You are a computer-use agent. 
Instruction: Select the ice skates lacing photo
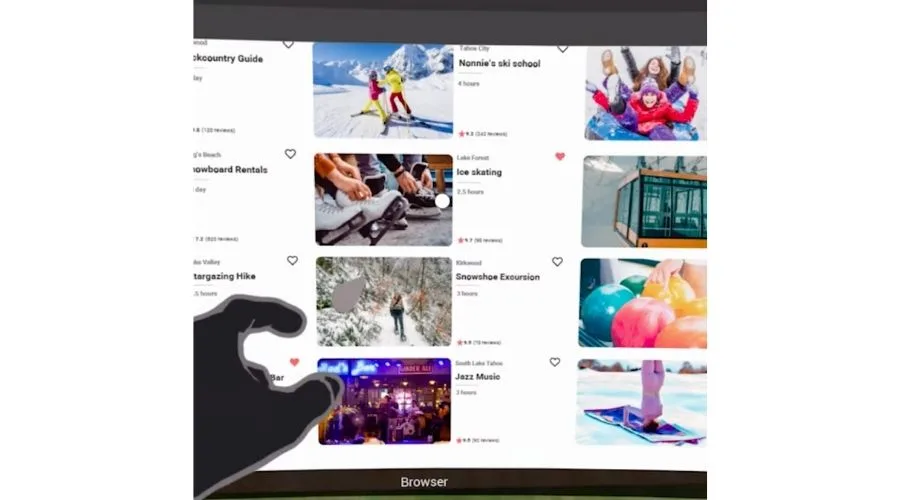(x=382, y=199)
